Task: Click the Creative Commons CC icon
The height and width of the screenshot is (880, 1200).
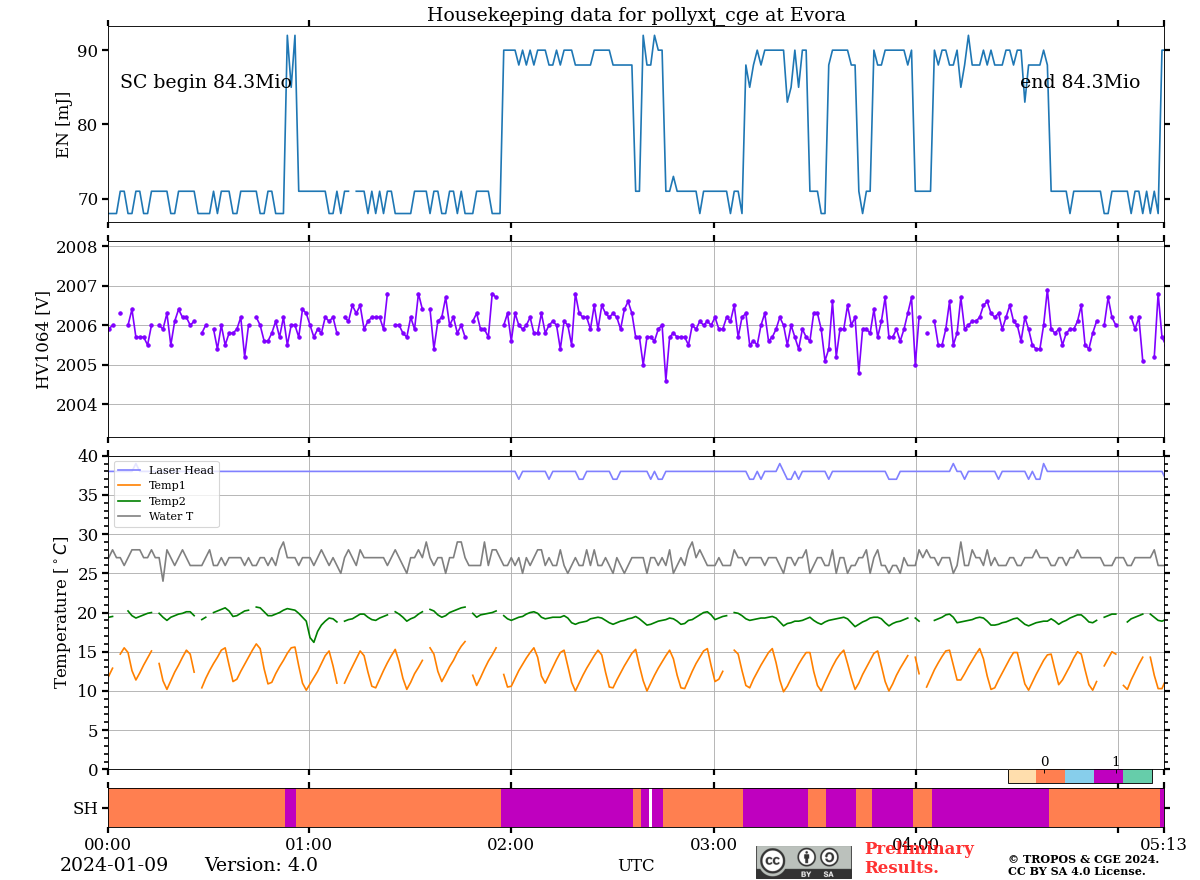Action: [x=772, y=860]
